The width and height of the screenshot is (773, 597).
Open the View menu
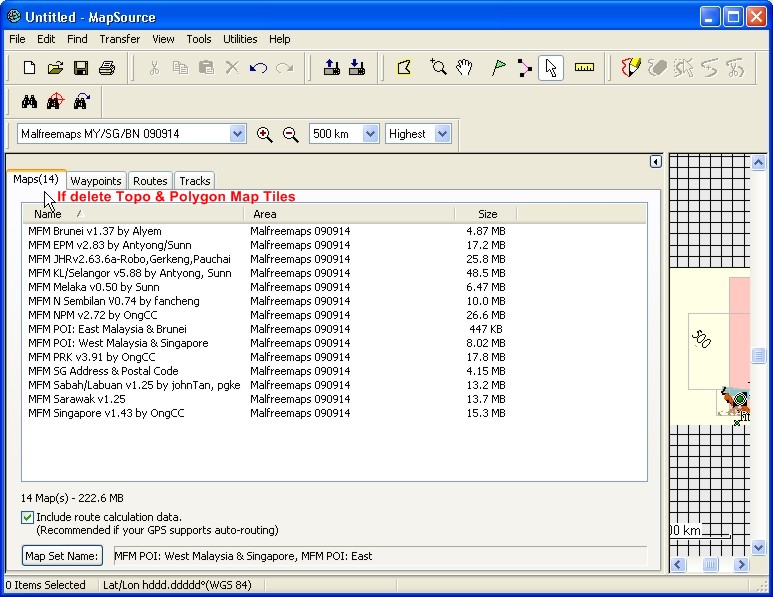(x=163, y=39)
